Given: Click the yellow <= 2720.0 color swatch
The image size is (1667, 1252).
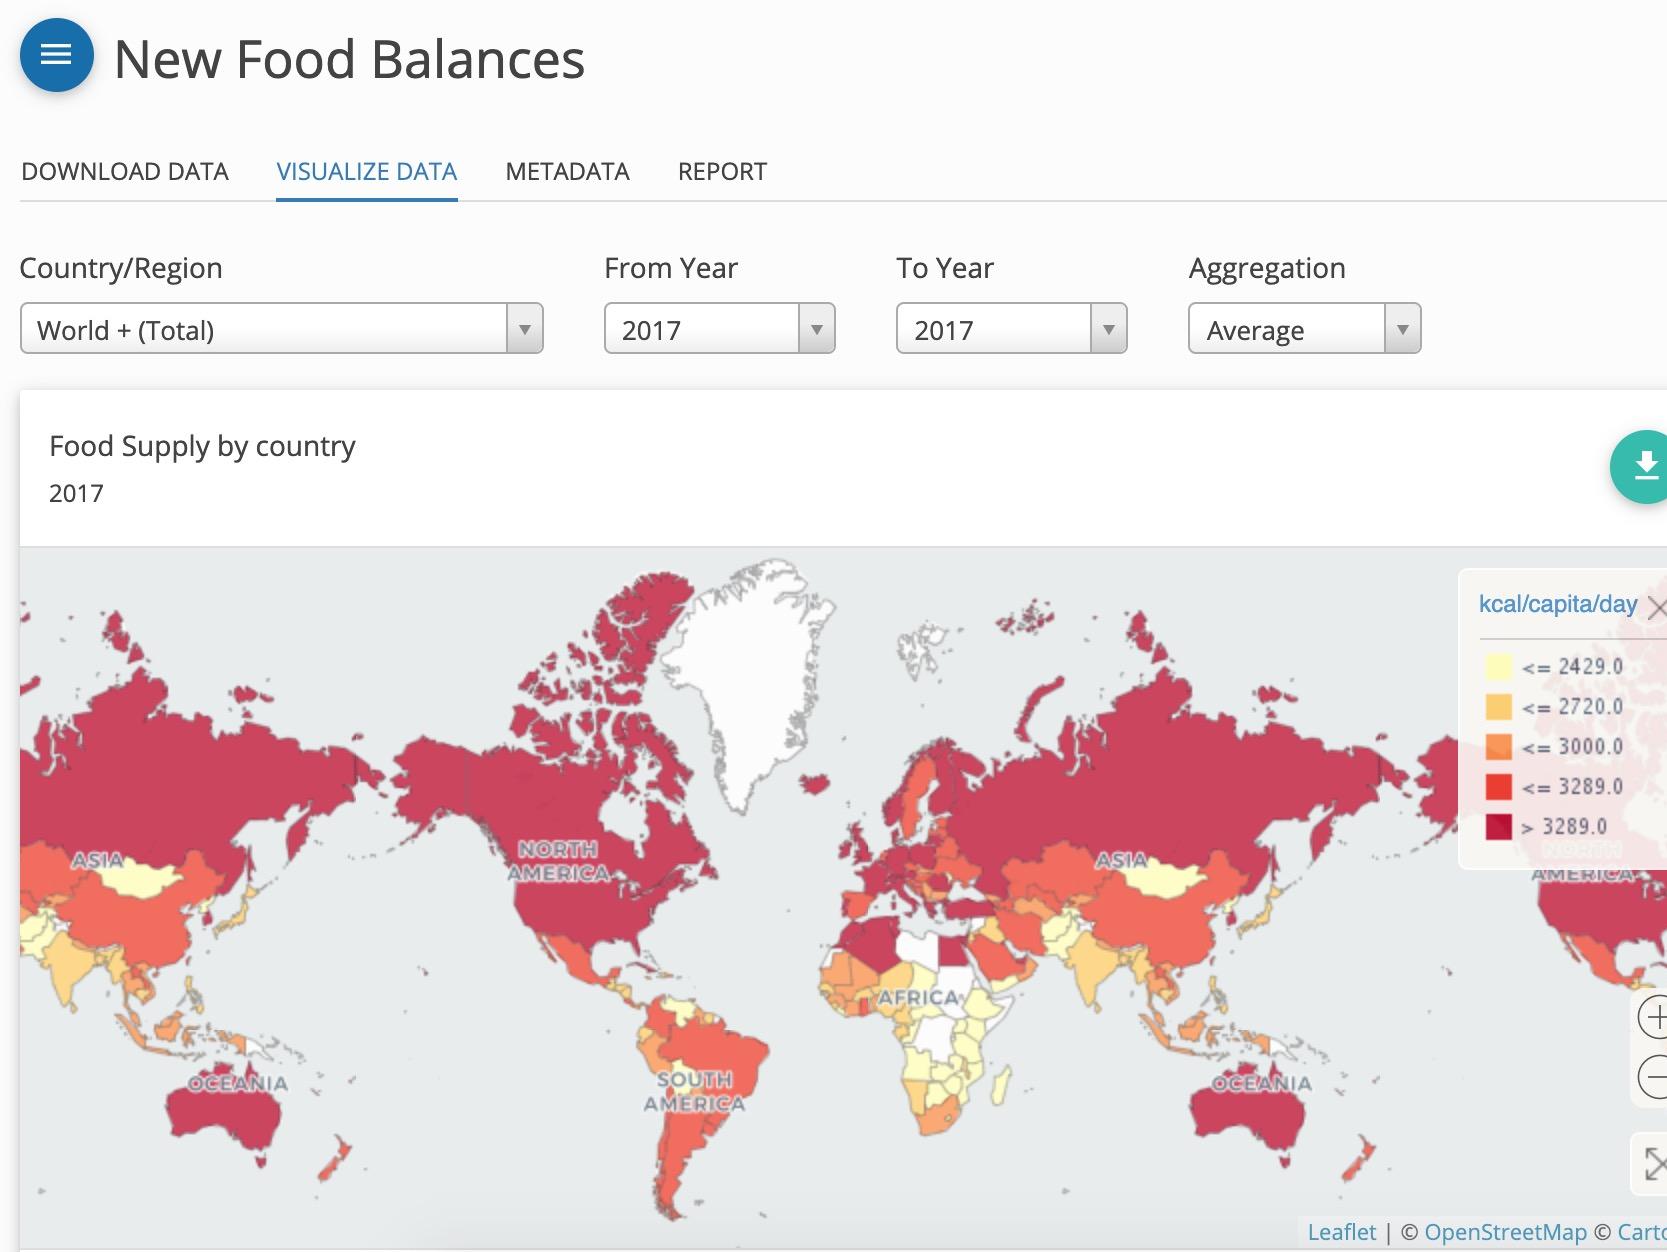Looking at the screenshot, I should [1497, 706].
